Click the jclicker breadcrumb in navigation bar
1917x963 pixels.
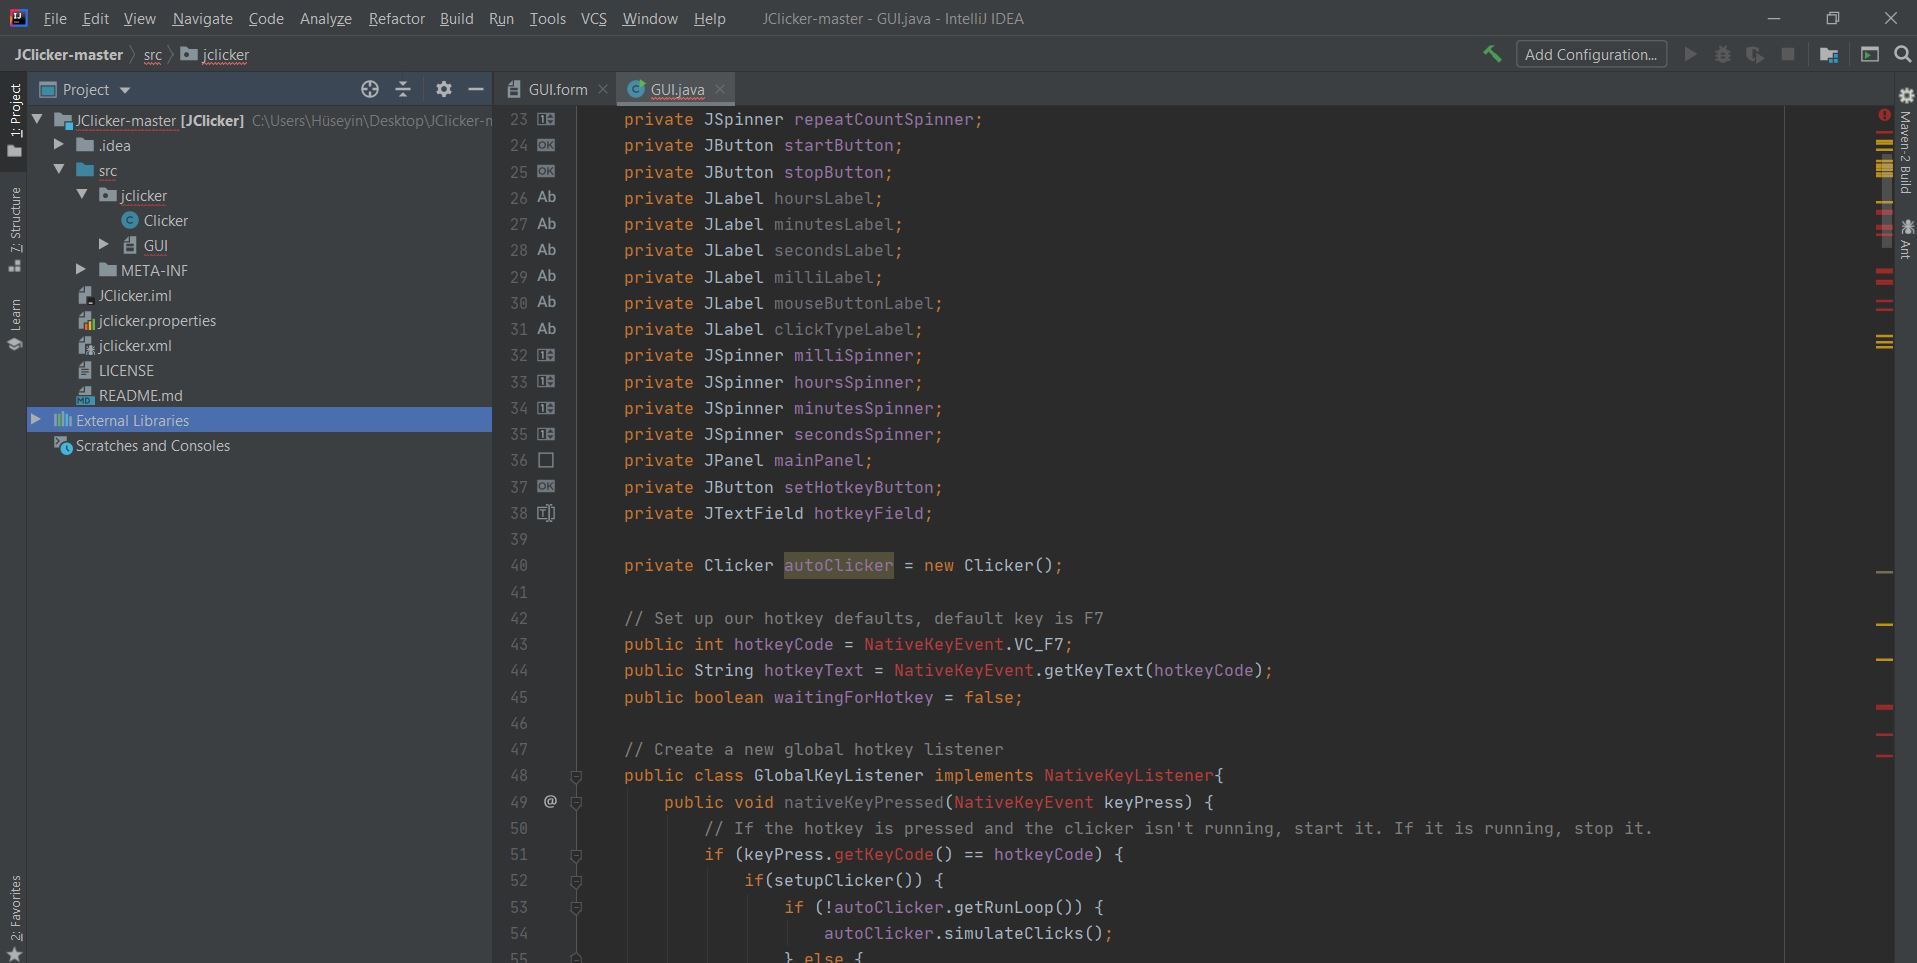click(225, 55)
